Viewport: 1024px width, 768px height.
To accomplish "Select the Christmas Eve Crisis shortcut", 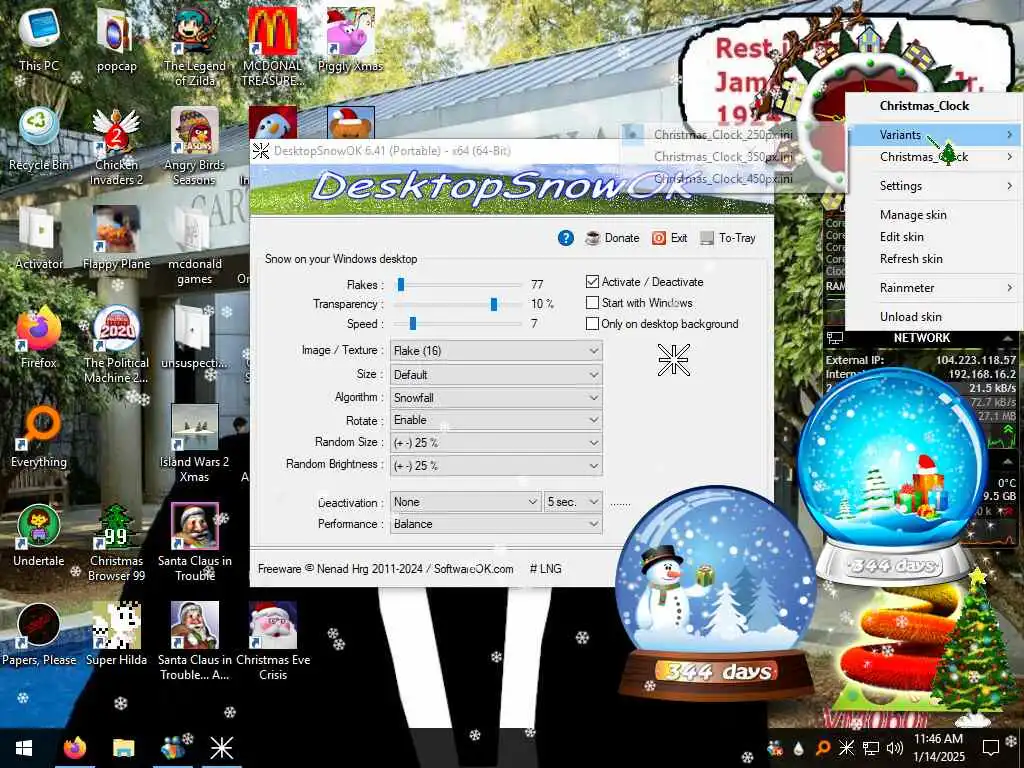I will 273,641.
